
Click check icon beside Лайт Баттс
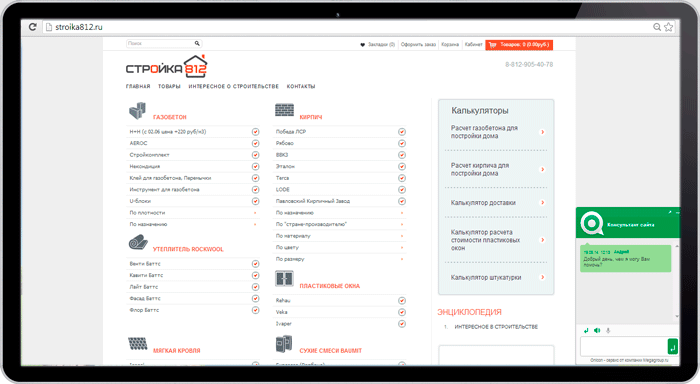click(255, 287)
